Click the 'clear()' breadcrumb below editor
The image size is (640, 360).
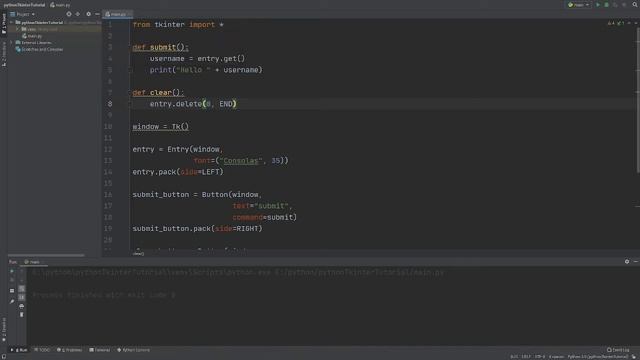138,253
